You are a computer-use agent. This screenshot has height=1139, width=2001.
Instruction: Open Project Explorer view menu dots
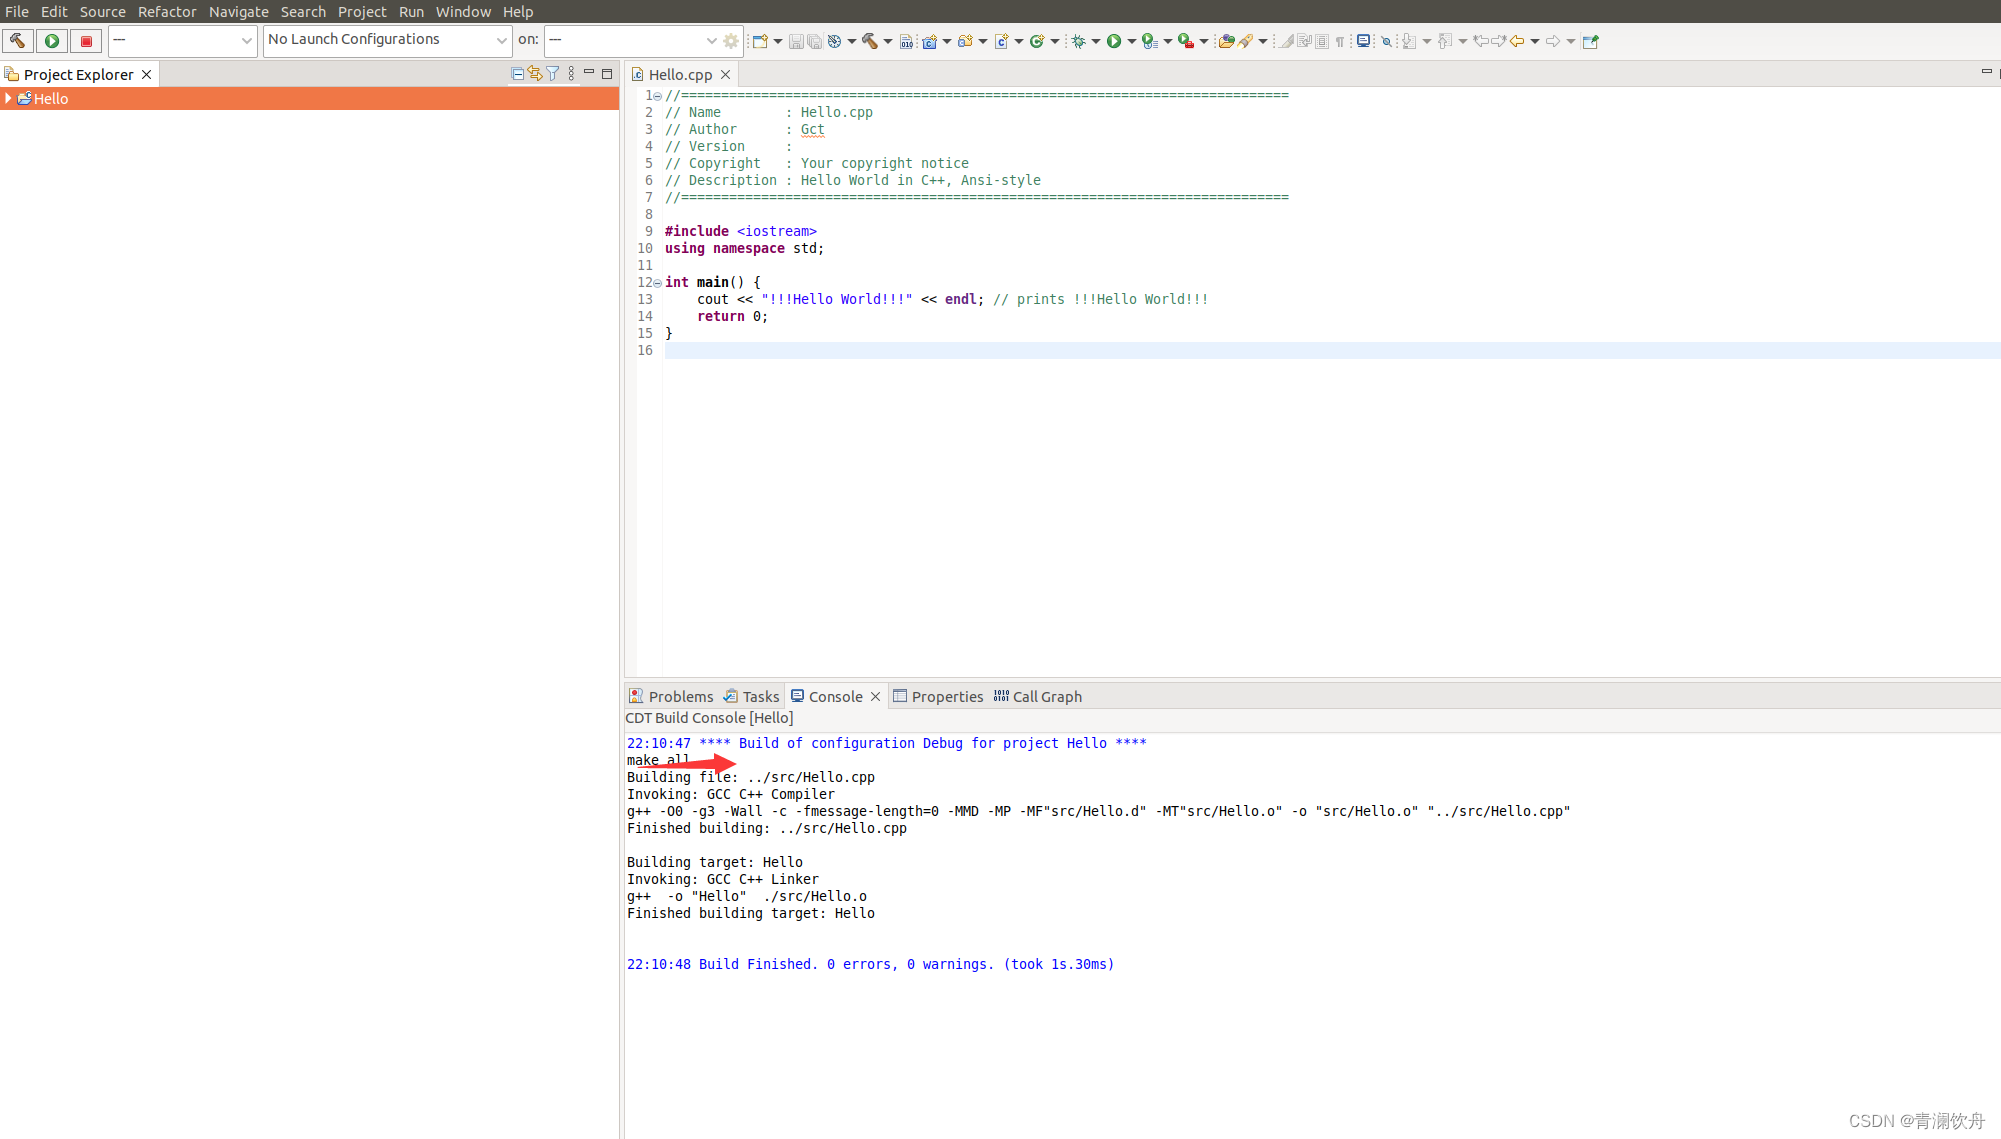click(x=571, y=74)
